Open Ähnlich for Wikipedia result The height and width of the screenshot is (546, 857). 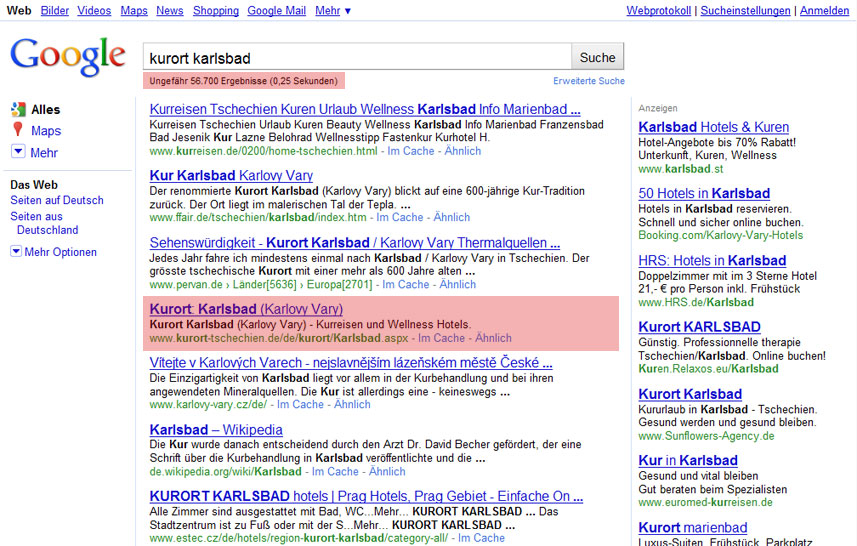388,471
